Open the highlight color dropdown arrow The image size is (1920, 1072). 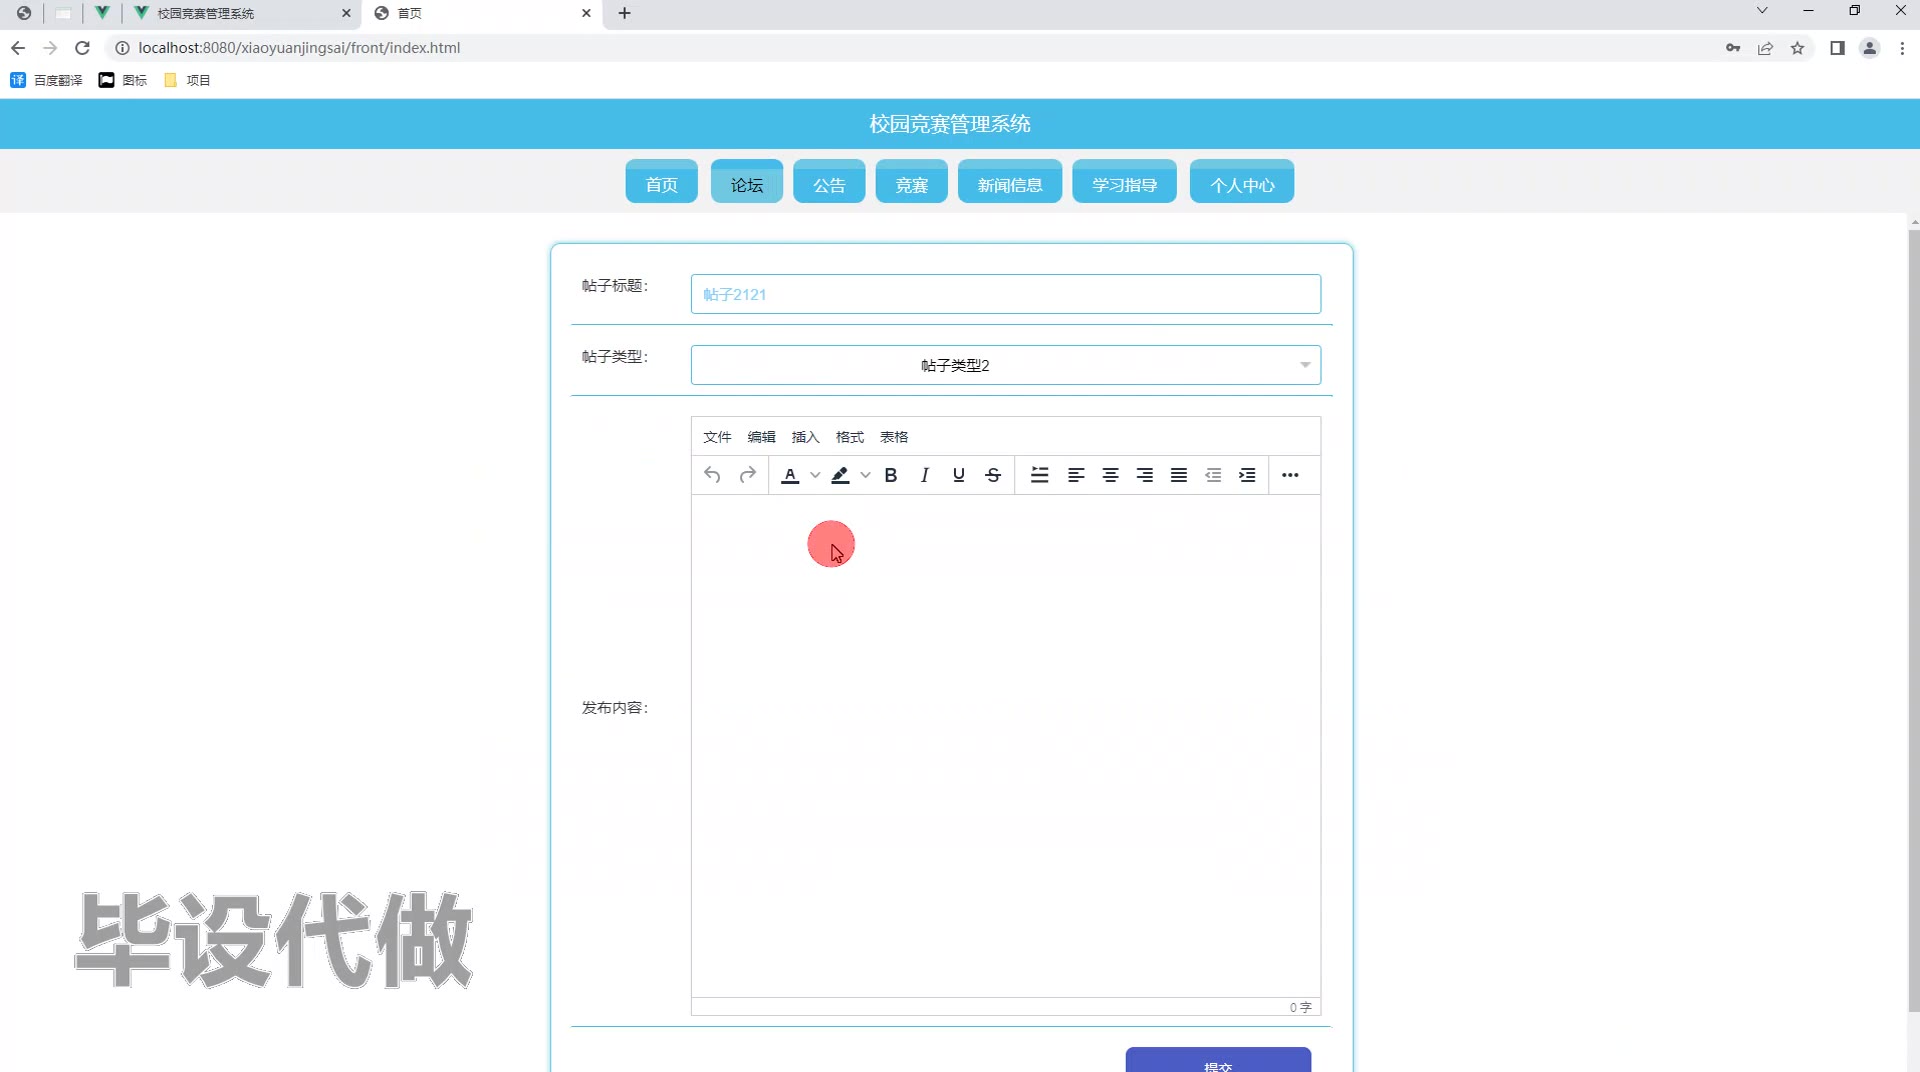865,475
